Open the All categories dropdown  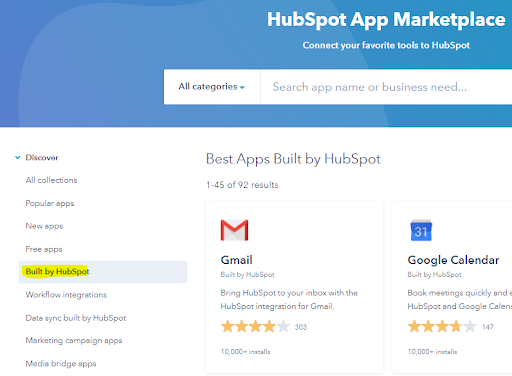click(x=212, y=87)
